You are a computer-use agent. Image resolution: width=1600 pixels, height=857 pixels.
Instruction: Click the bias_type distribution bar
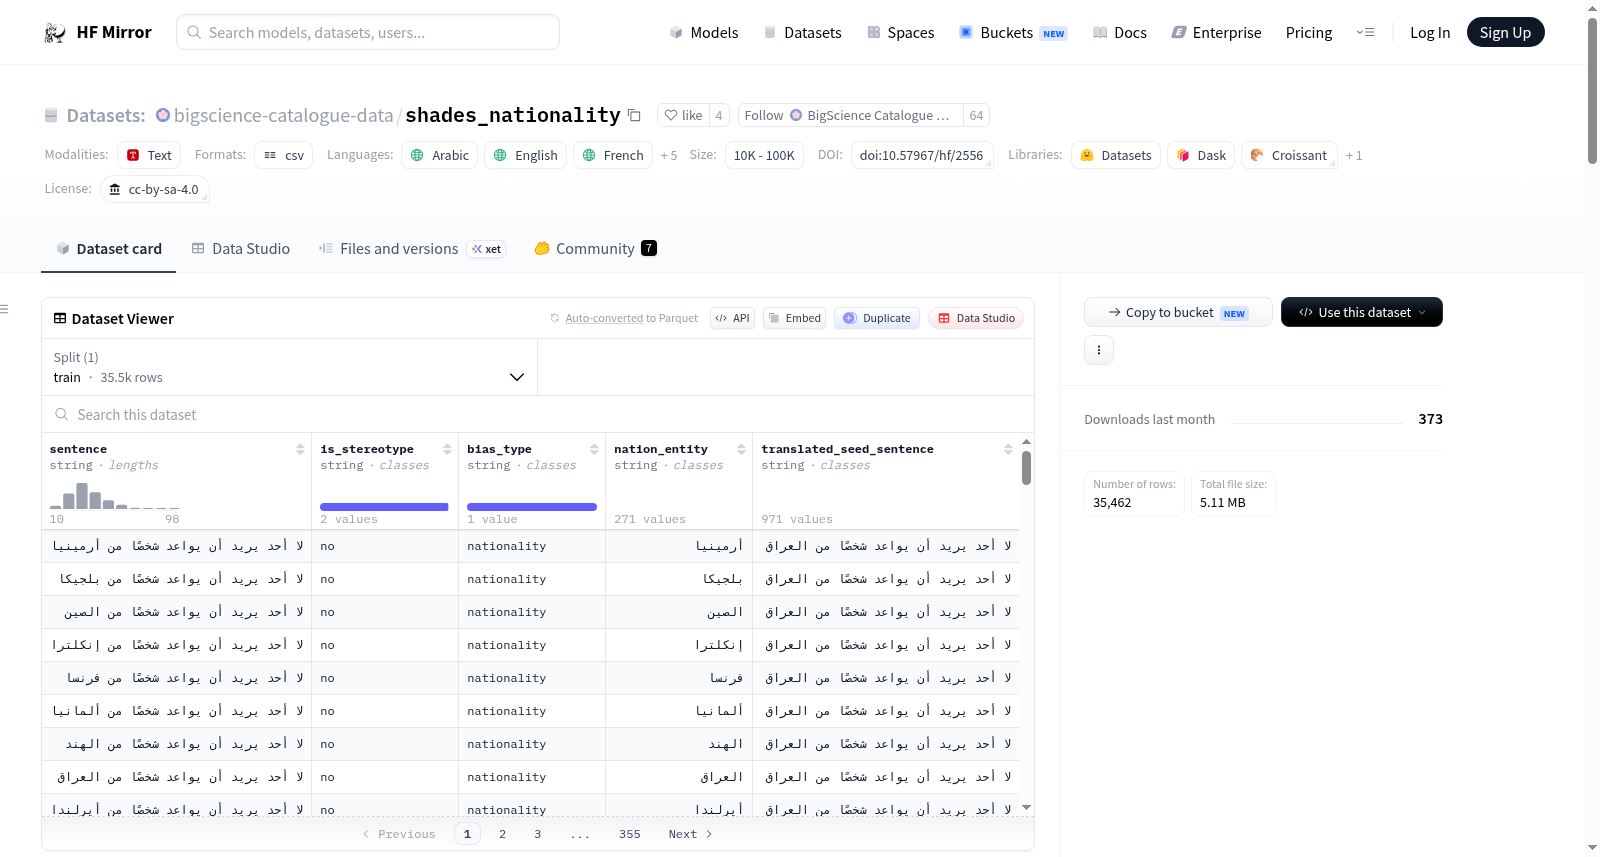[532, 507]
